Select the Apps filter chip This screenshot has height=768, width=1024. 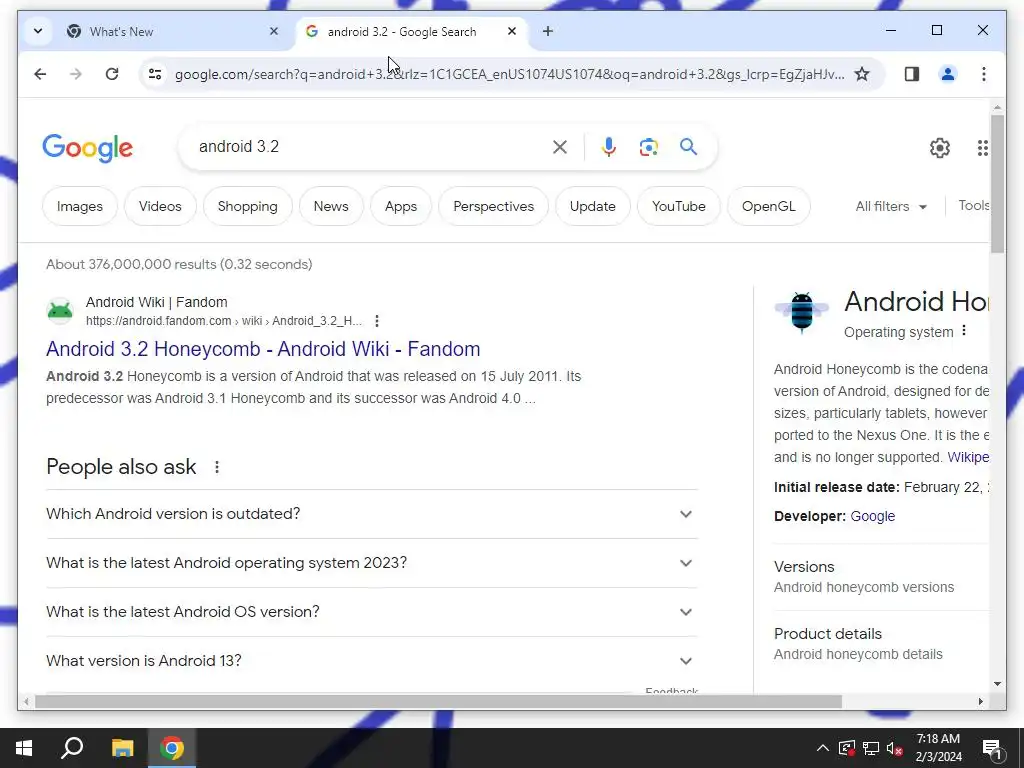(x=401, y=206)
